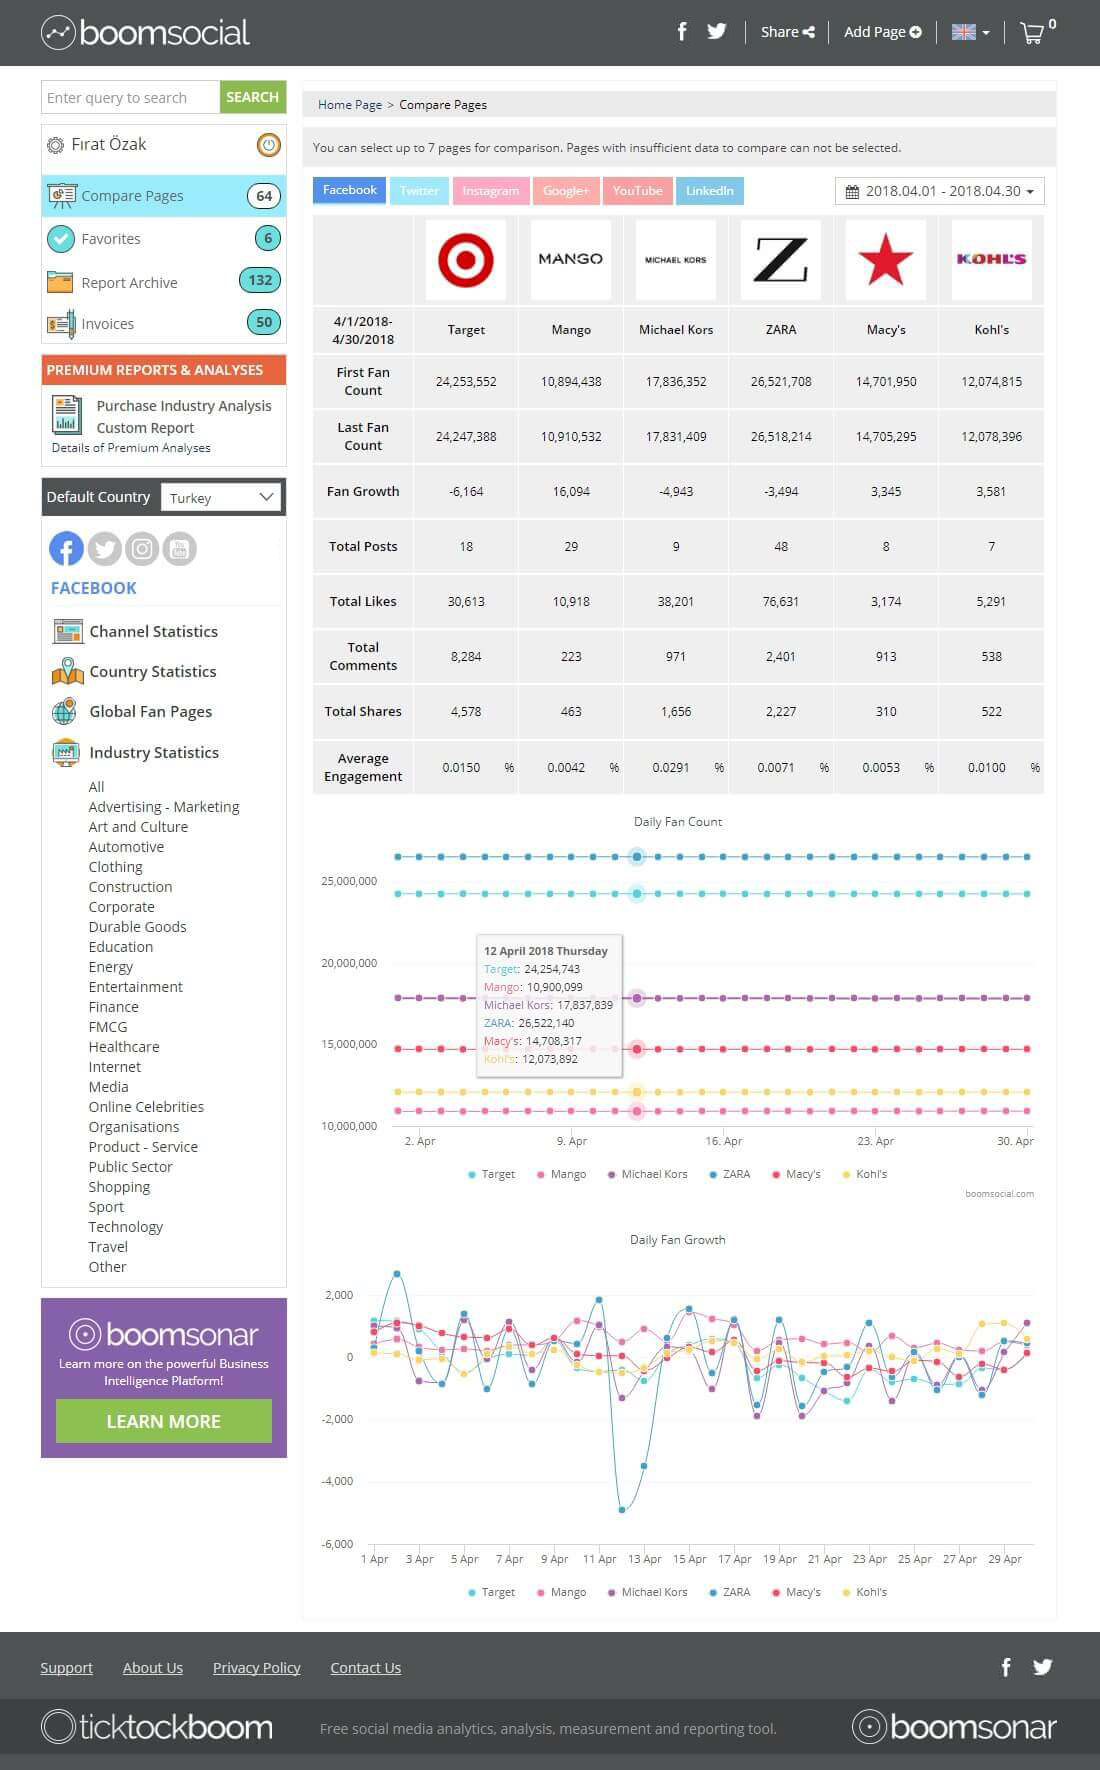
Task: Click the green SEARCH button
Action: point(252,97)
